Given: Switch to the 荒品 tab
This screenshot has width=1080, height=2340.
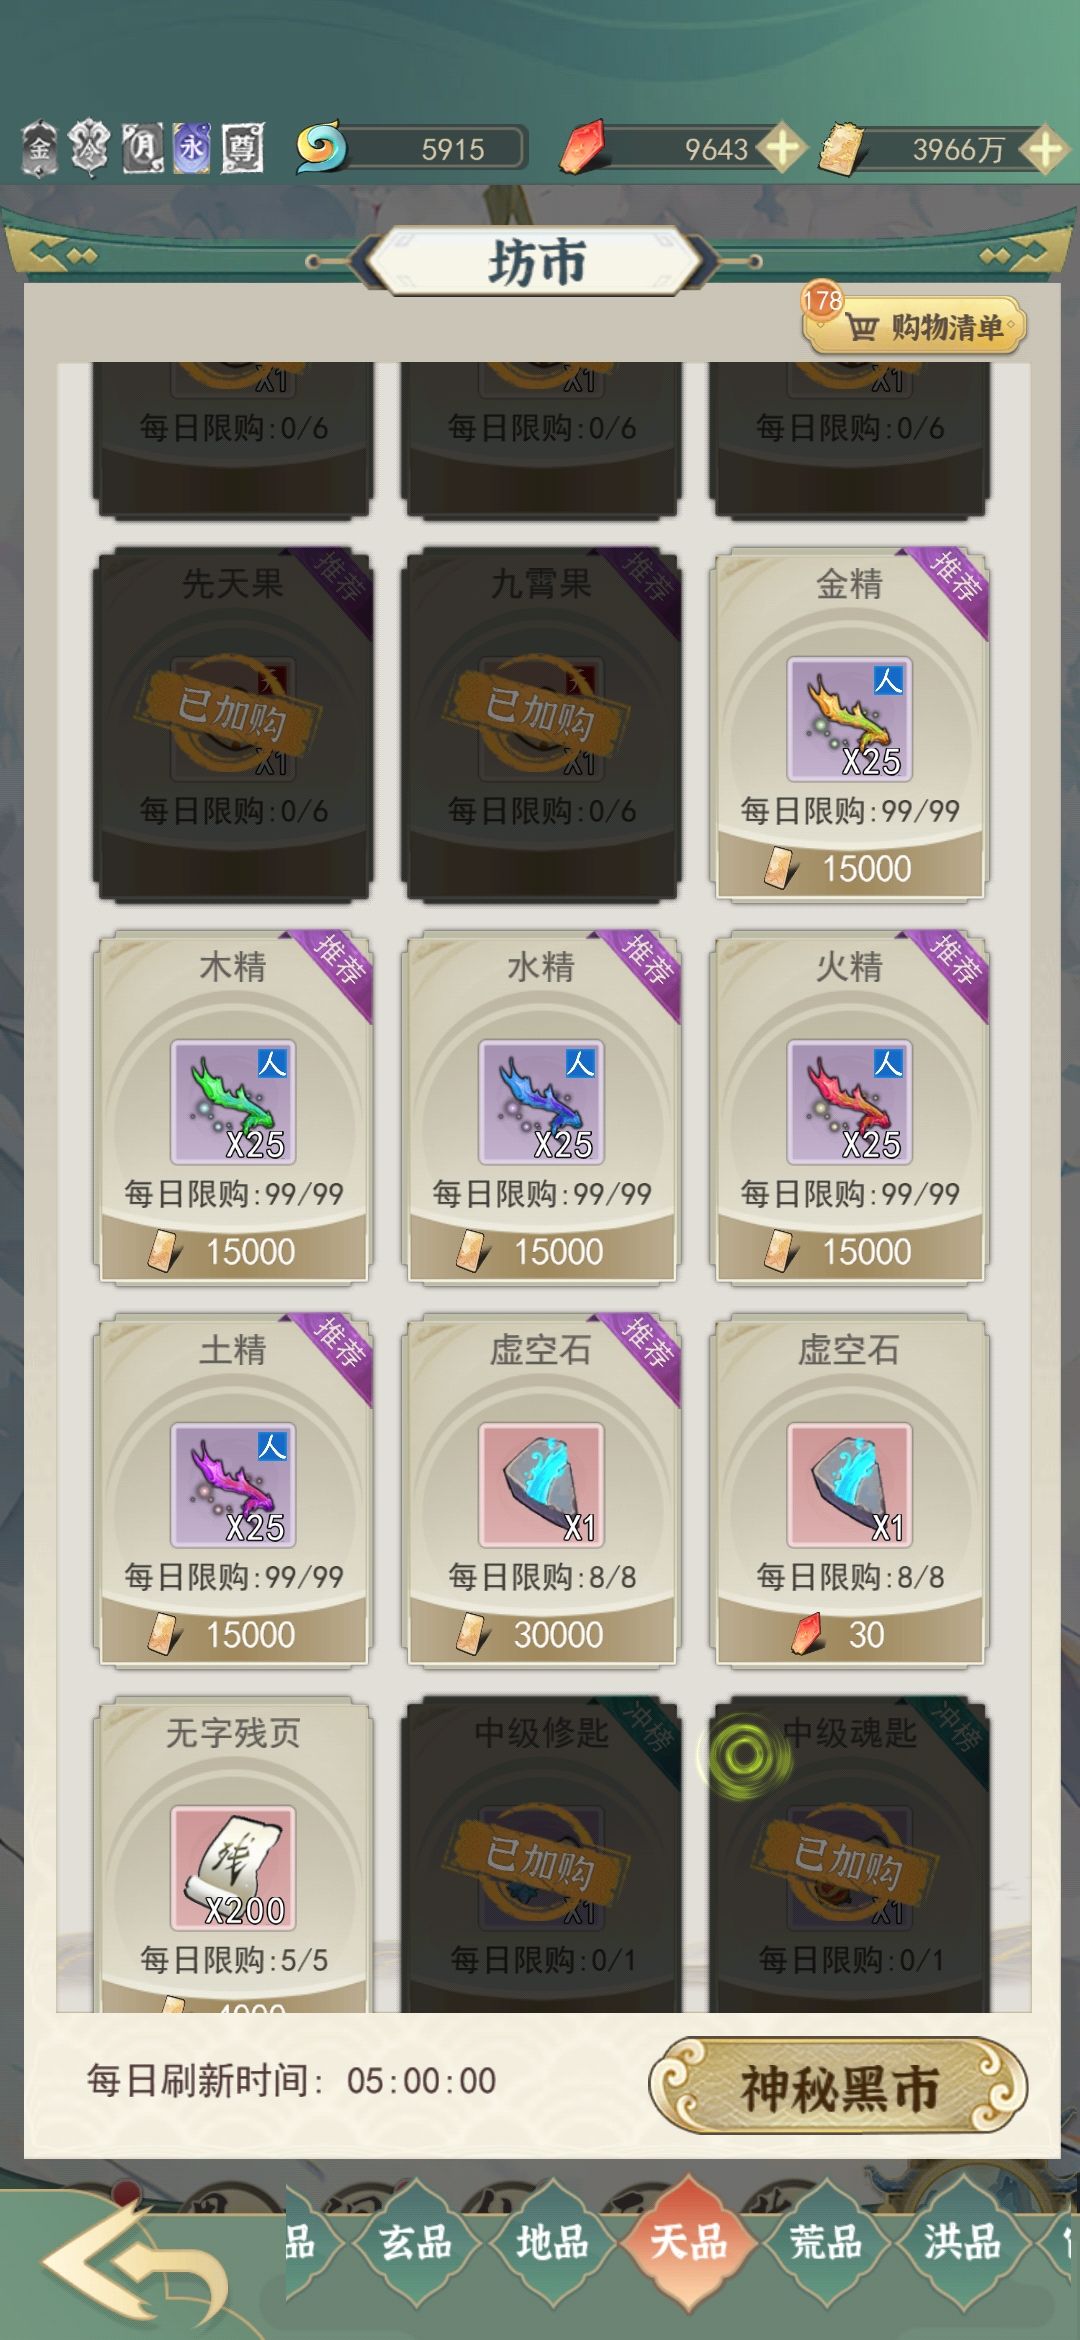Looking at the screenshot, I should point(825,2241).
